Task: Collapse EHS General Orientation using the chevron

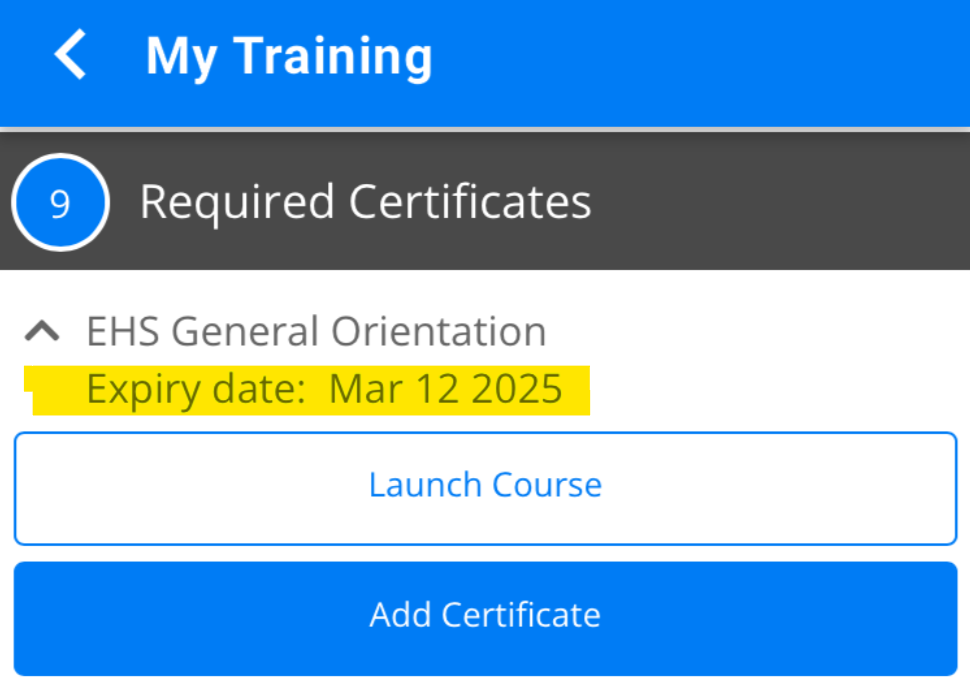Action: 42,332
